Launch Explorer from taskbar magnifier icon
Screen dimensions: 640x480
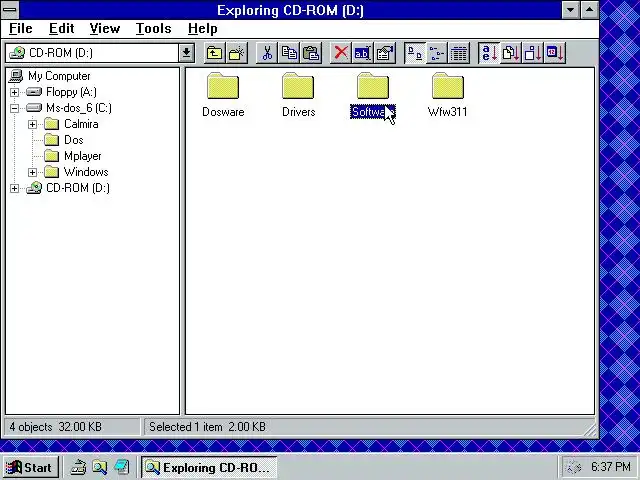click(x=100, y=467)
